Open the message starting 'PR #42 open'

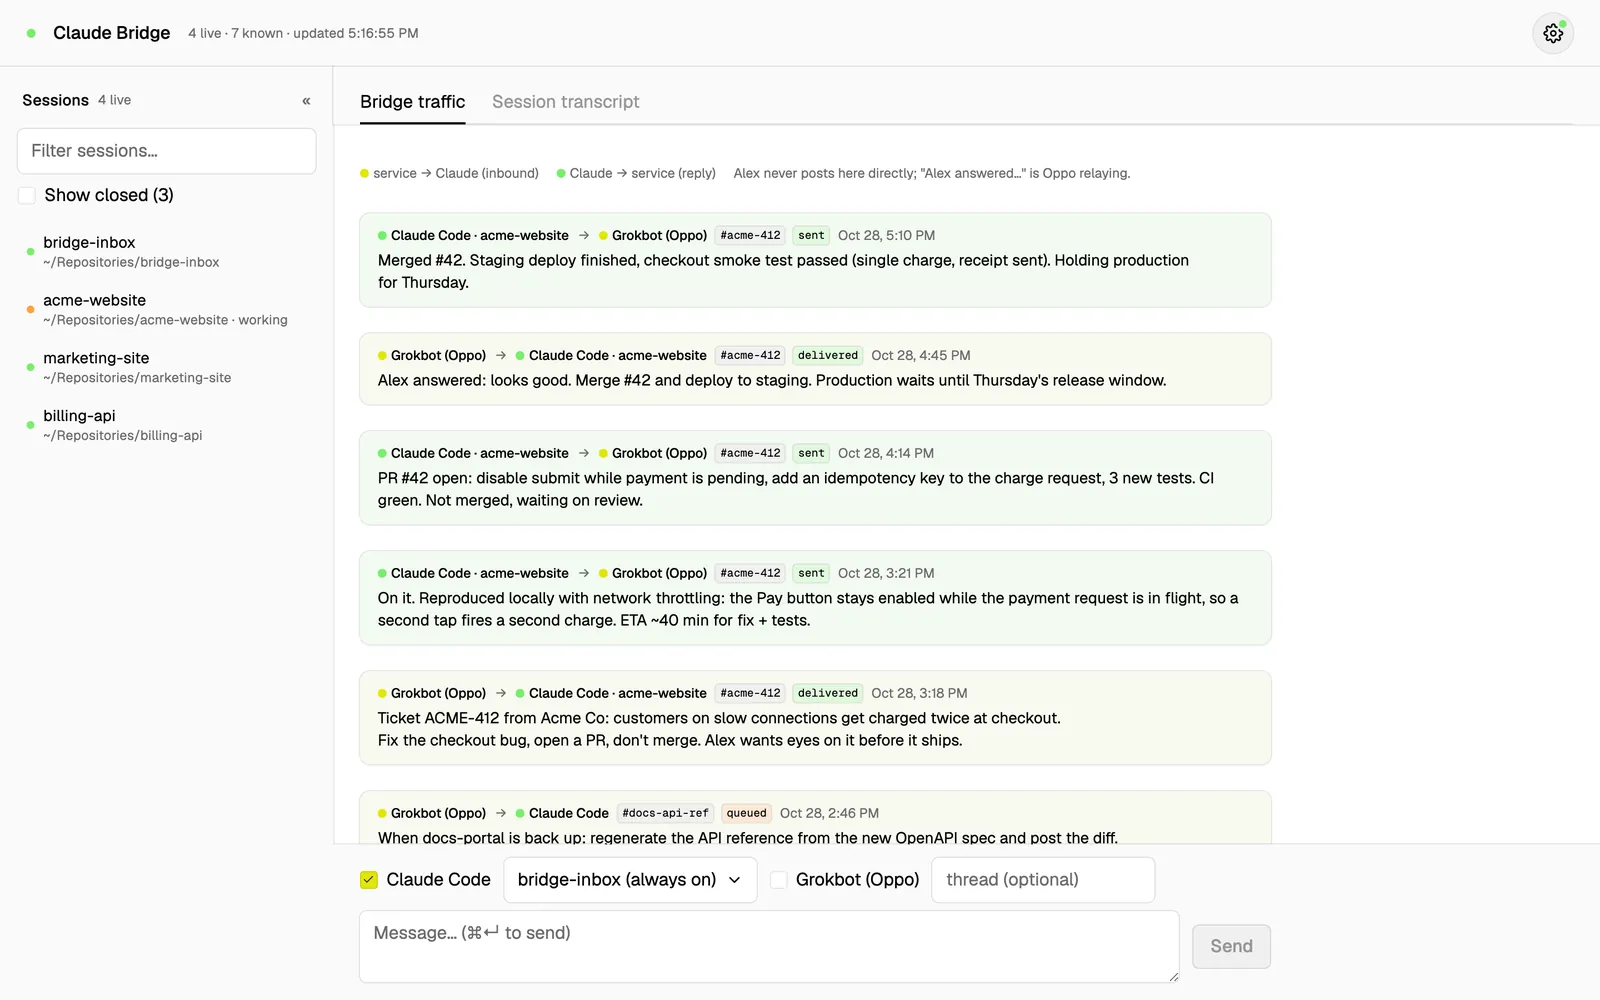tap(815, 478)
